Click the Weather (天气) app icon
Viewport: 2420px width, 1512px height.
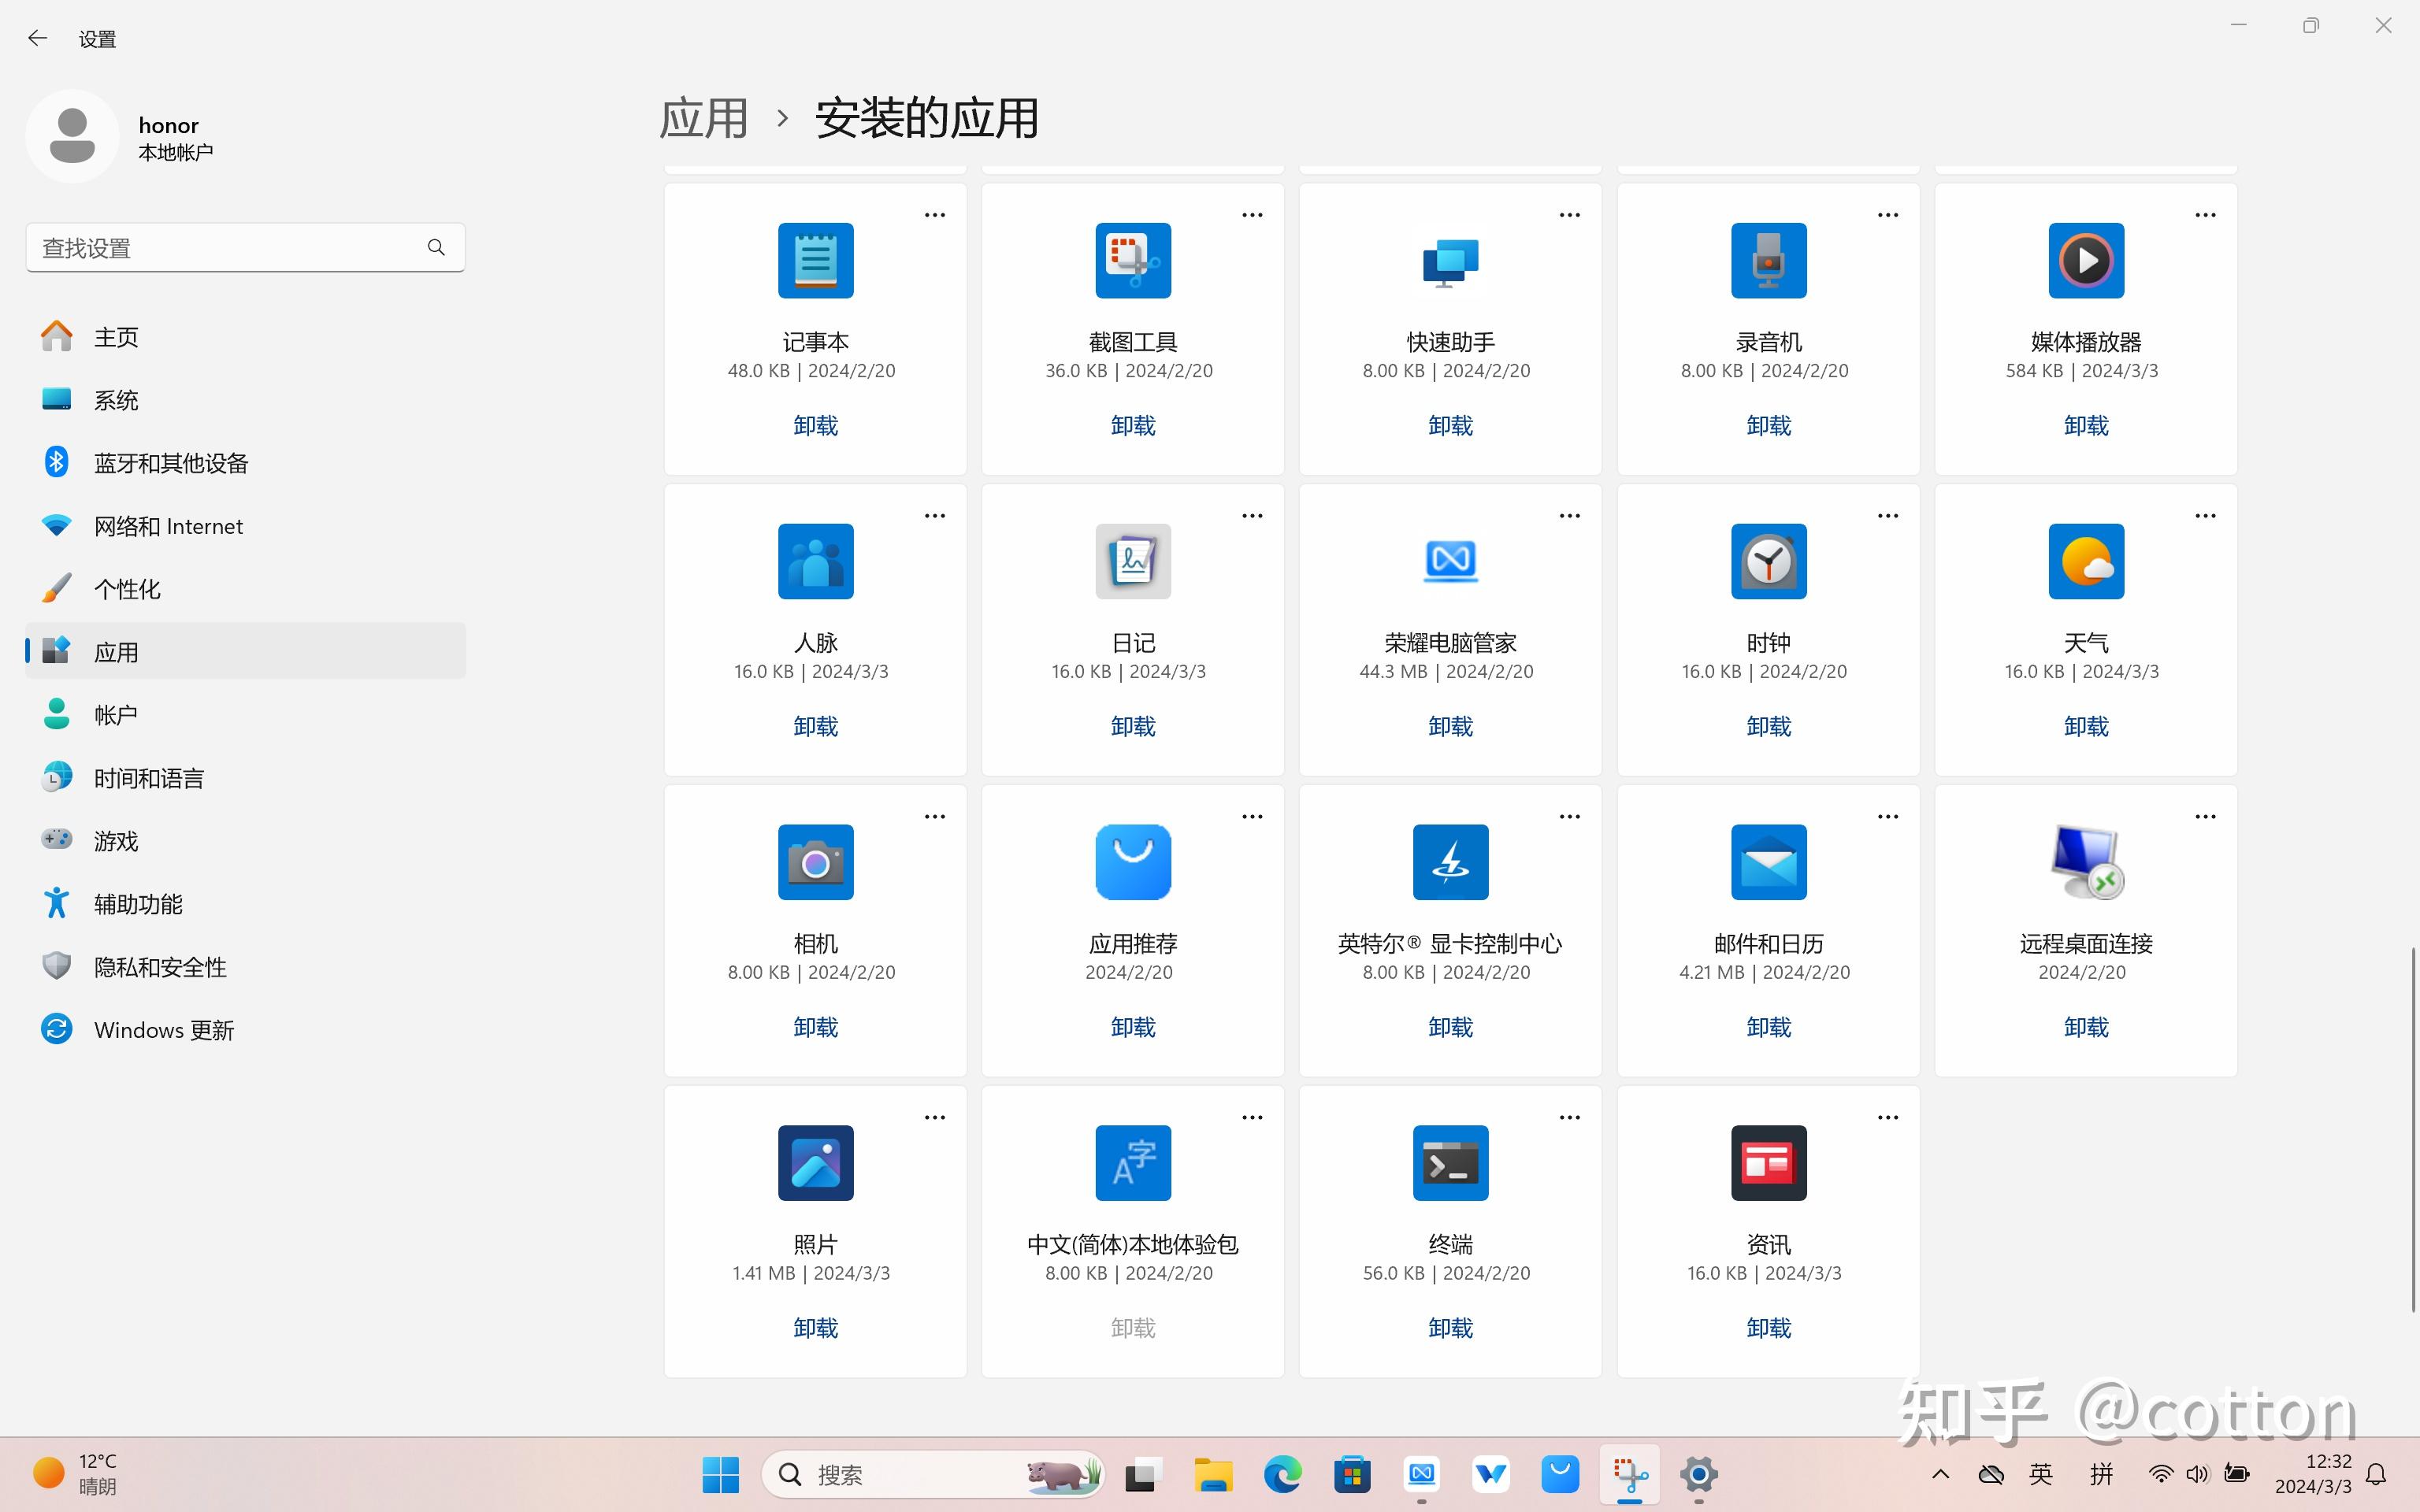pos(2086,561)
